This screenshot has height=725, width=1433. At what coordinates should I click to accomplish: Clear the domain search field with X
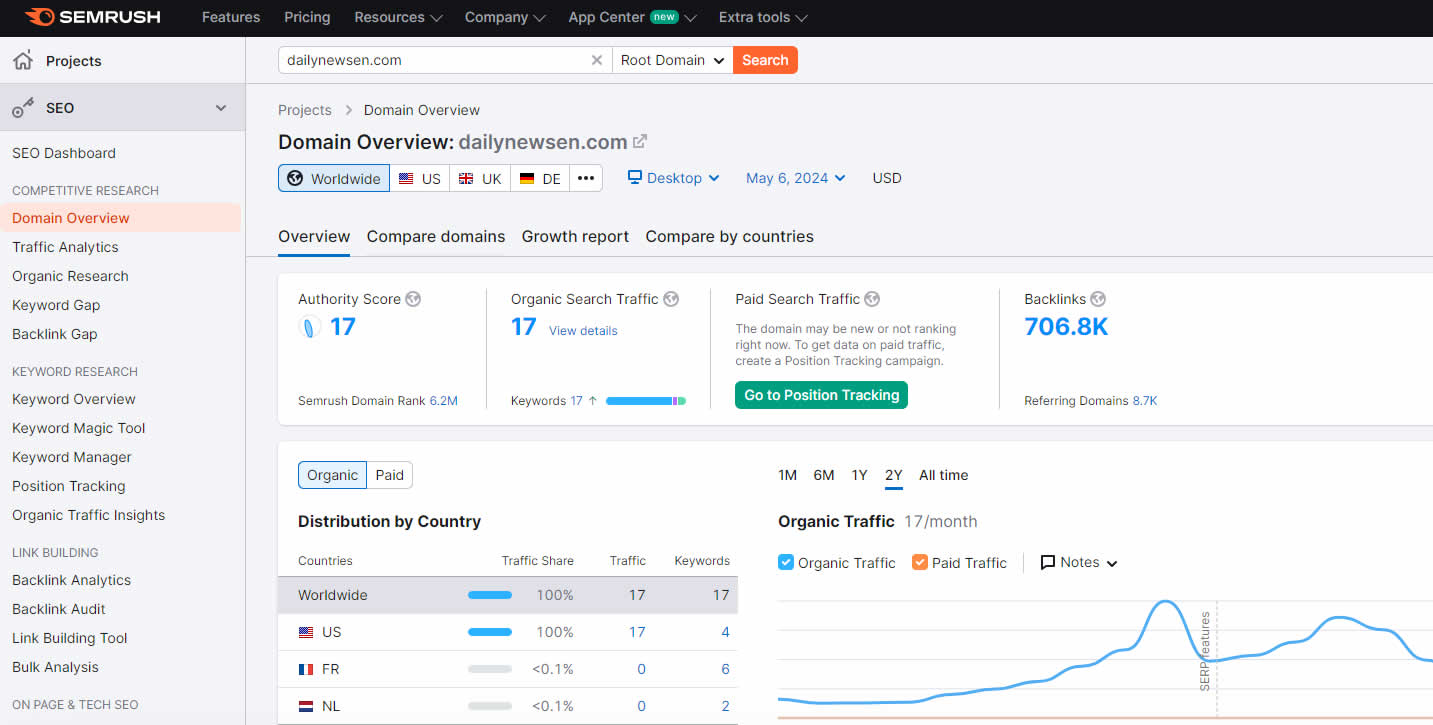597,60
